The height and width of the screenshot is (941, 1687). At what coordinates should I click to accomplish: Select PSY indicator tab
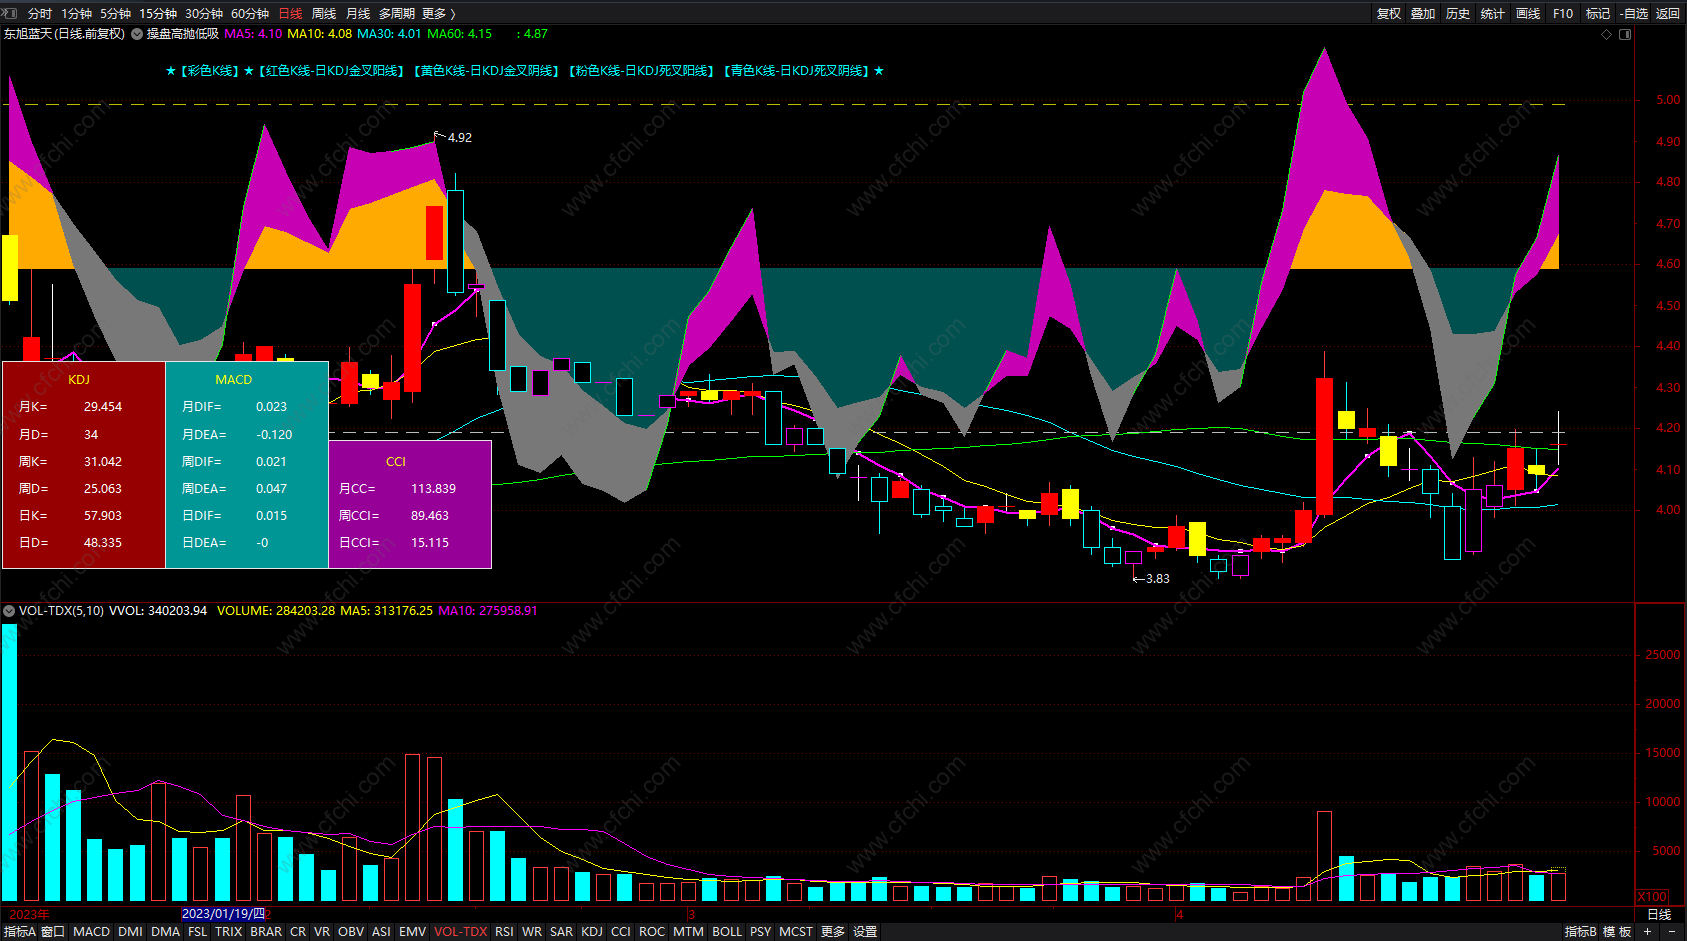point(760,932)
